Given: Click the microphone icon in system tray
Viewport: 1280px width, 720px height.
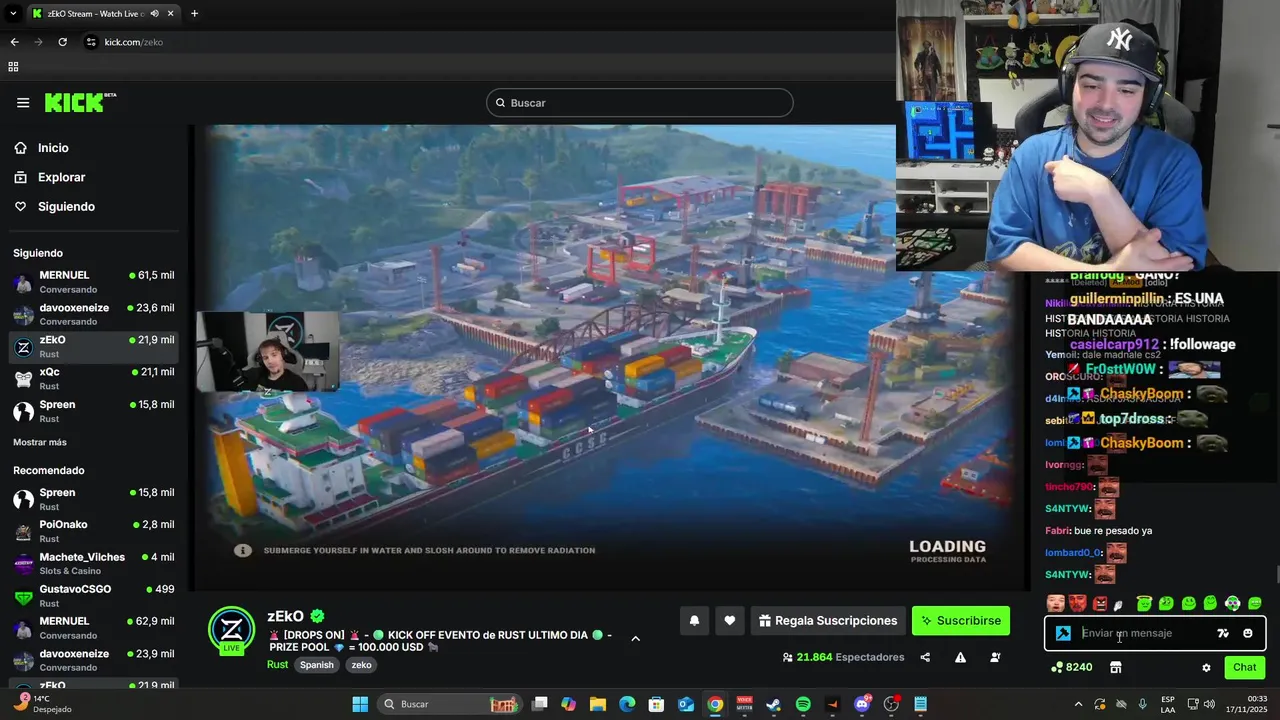Looking at the screenshot, I should click(x=1142, y=704).
